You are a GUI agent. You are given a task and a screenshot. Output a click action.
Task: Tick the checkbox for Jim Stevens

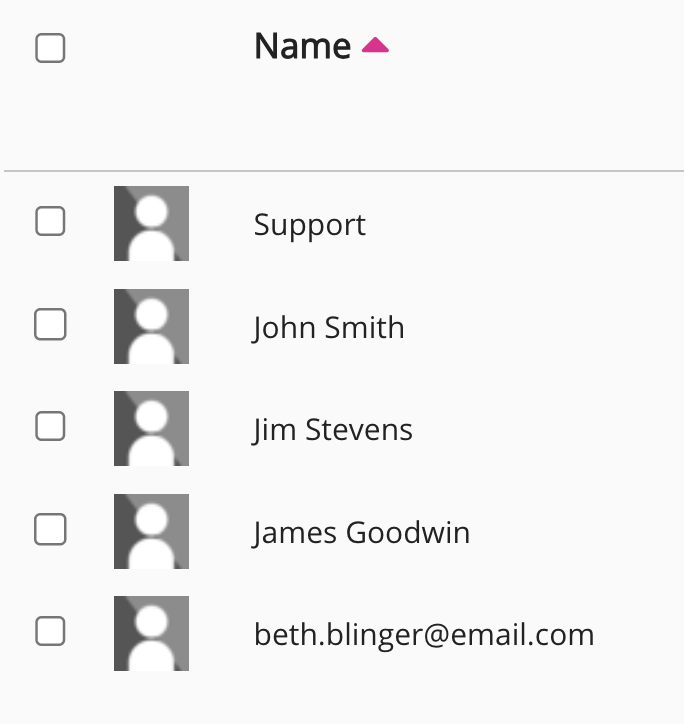click(x=50, y=427)
